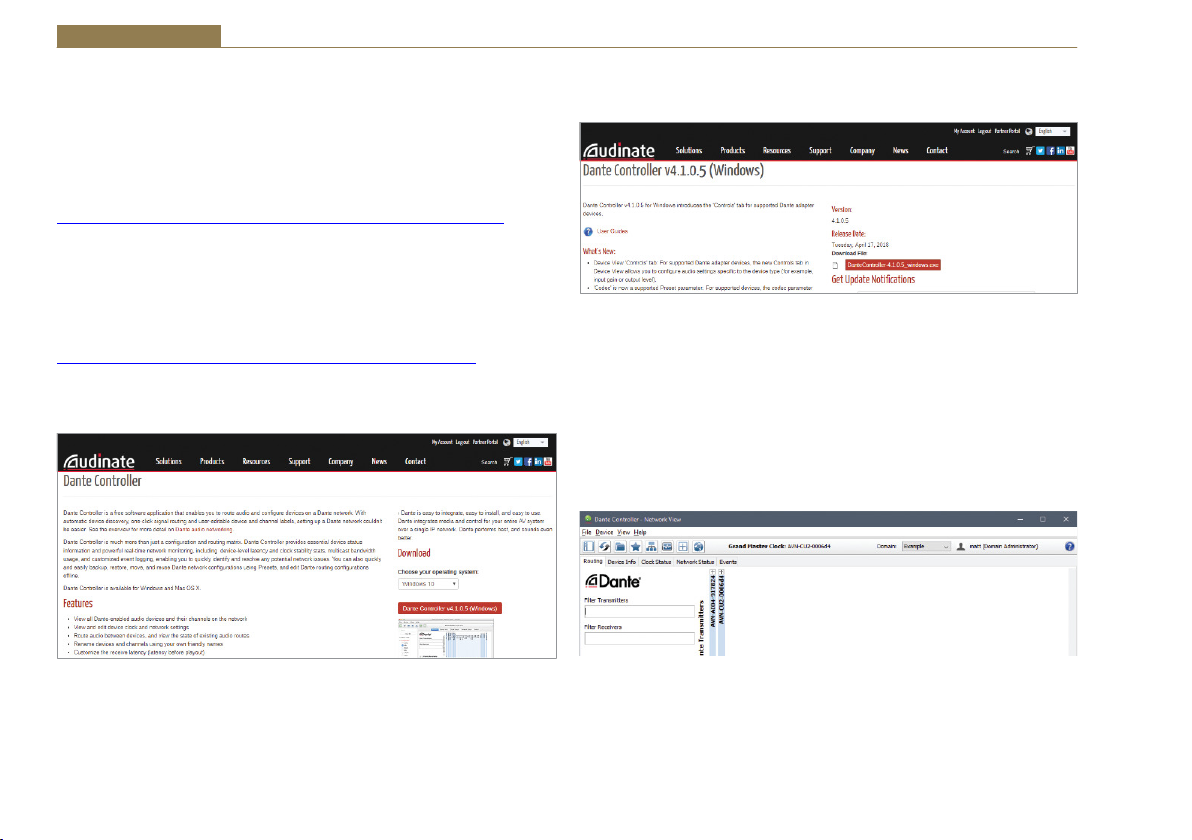
Task: Open Help menu in Dante Controller
Action: point(640,532)
